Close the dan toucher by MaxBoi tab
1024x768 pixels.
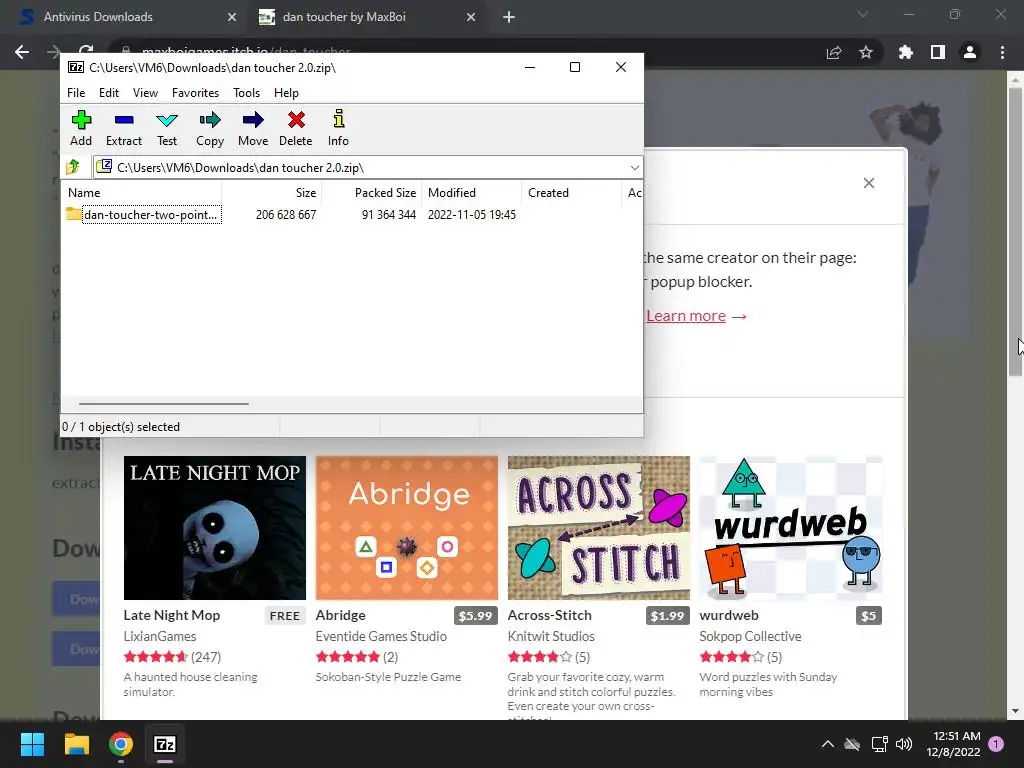pyautogui.click(x=471, y=17)
